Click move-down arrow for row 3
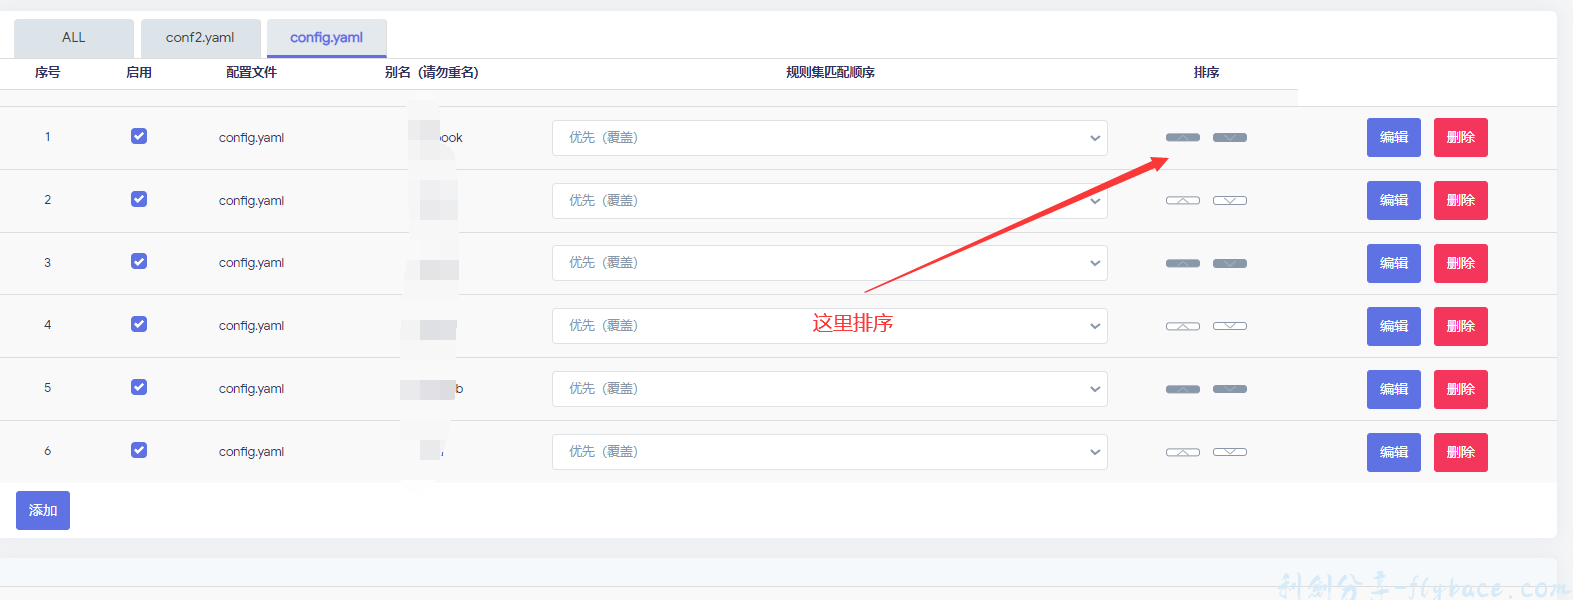 click(1229, 263)
